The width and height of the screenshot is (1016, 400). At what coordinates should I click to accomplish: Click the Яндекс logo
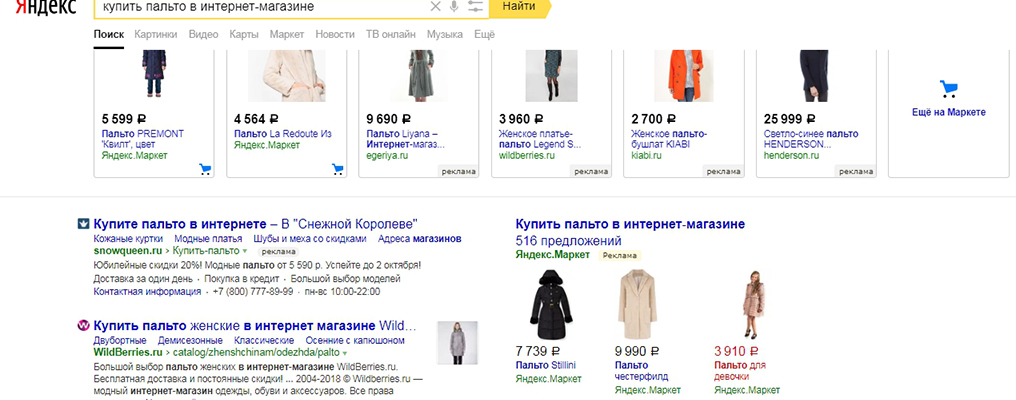tap(45, 6)
